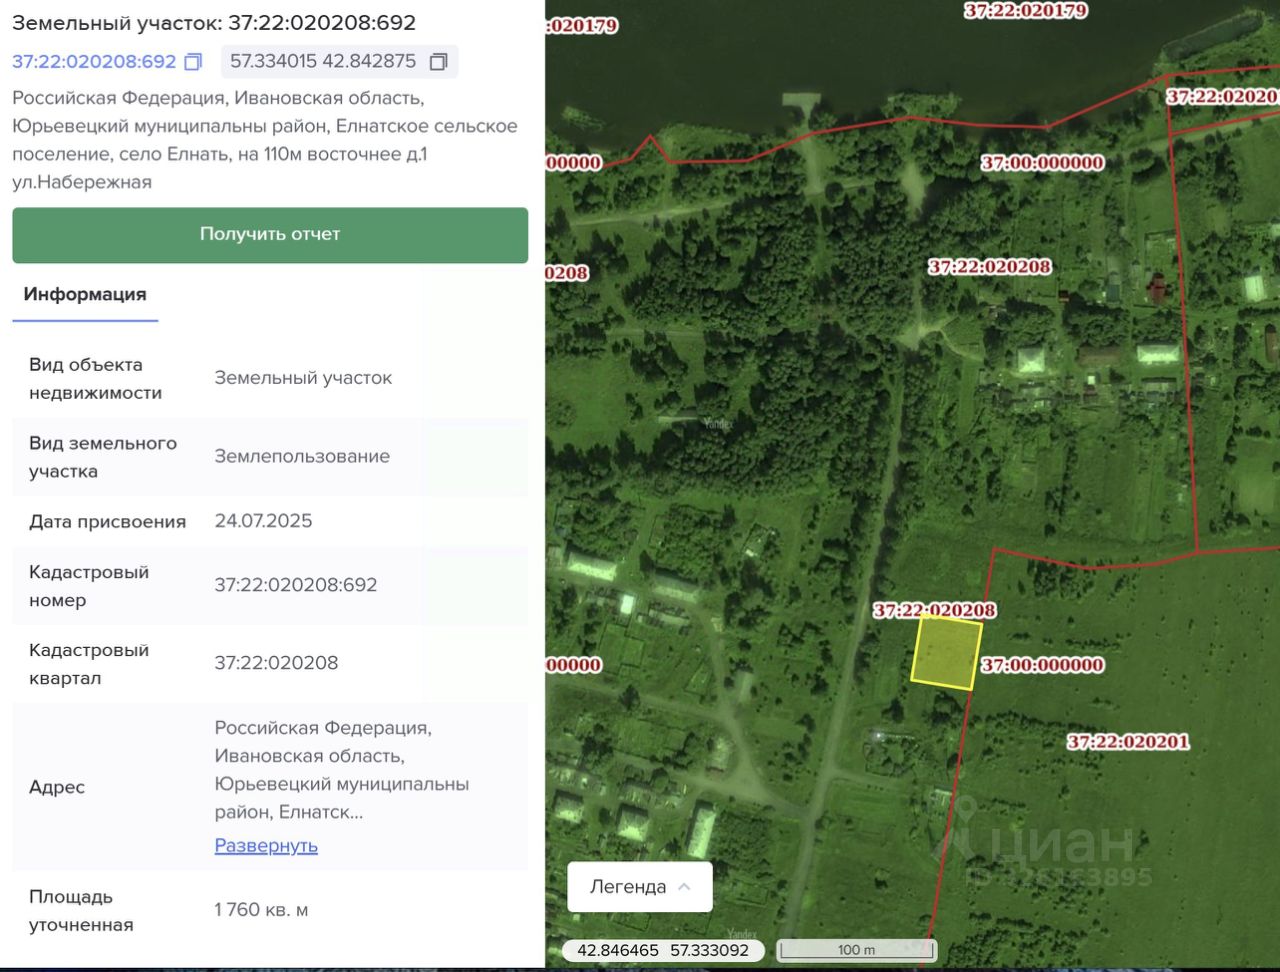This screenshot has height=972, width=1280.
Task: Copy the cadastral number 37:22:020208:692
Action: pyautogui.click(x=193, y=62)
